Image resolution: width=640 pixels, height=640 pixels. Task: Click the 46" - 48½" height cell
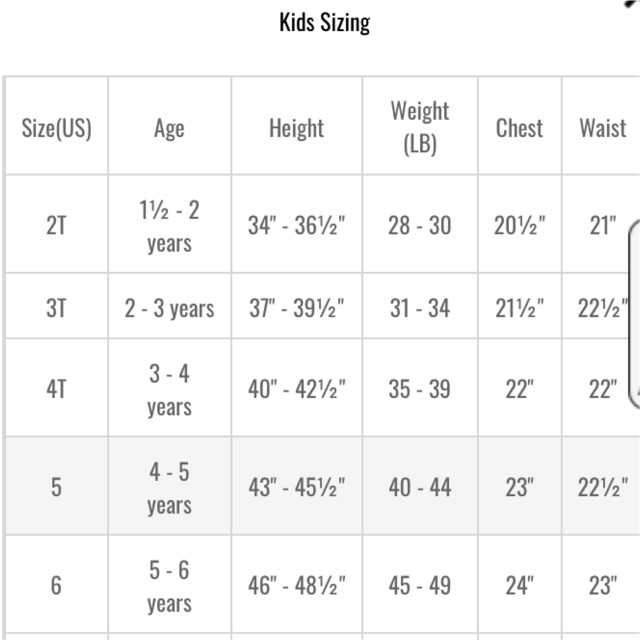pos(296,585)
